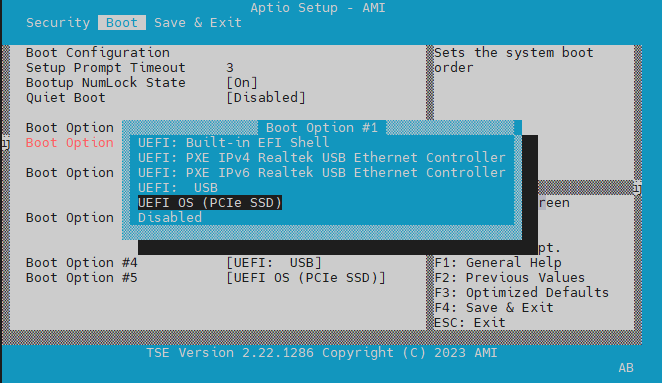Open the Save & Exit tab
The image size is (662, 383).
click(x=198, y=22)
